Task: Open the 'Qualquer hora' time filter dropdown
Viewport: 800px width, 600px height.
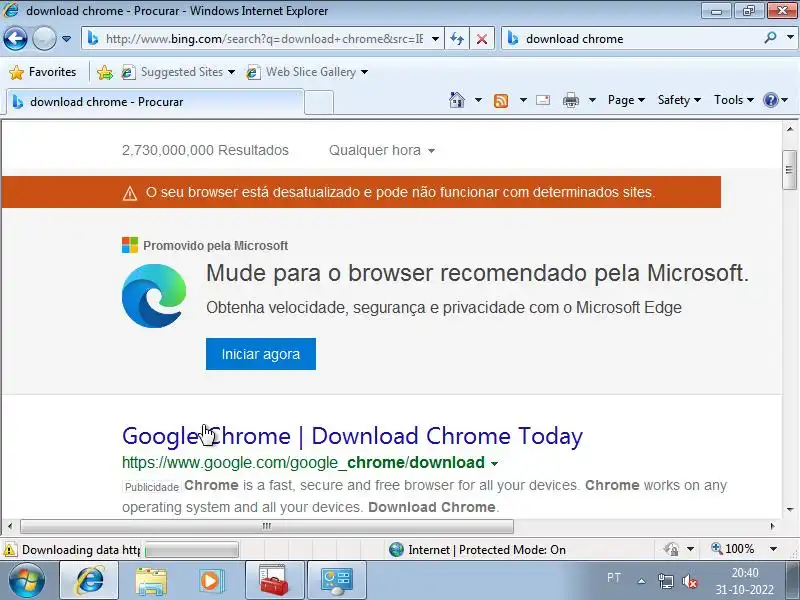Action: (x=382, y=151)
